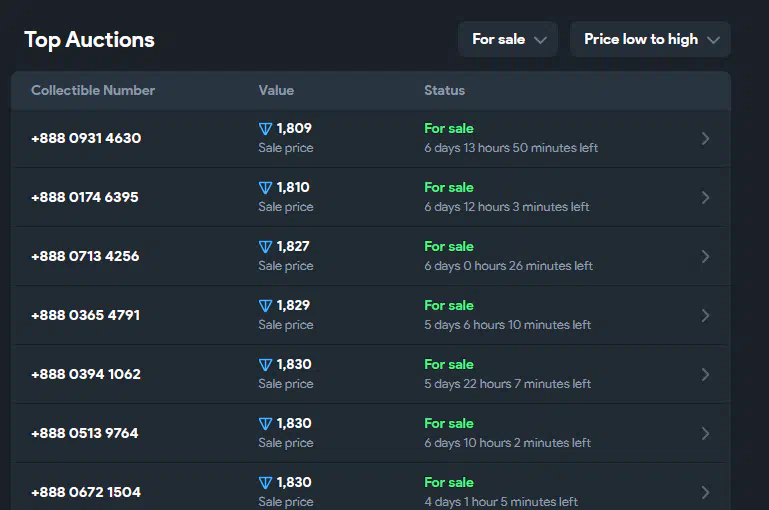769x510 pixels.
Task: Click the arrow for +888 0931 4630
Action: 705,138
